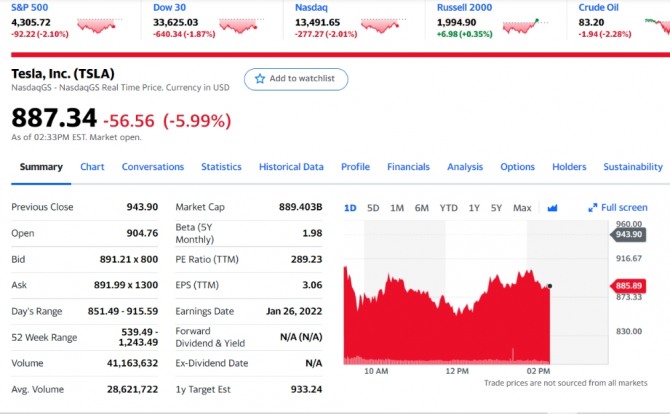Click the chart type icon beside Max
Image resolution: width=670 pixels, height=414 pixels.
(x=552, y=208)
